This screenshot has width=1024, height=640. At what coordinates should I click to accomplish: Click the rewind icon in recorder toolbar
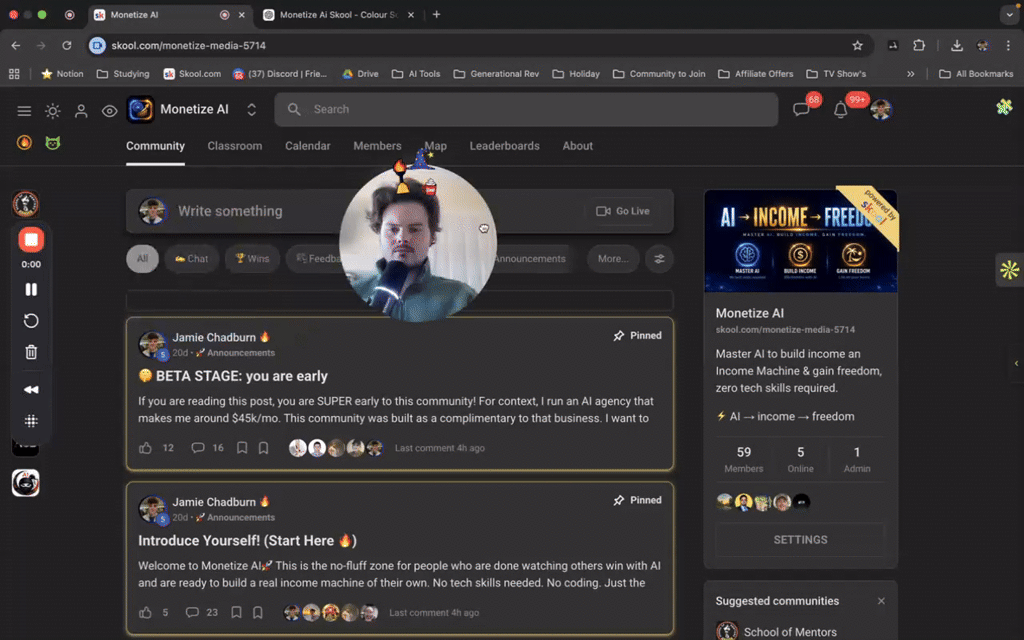[31, 389]
